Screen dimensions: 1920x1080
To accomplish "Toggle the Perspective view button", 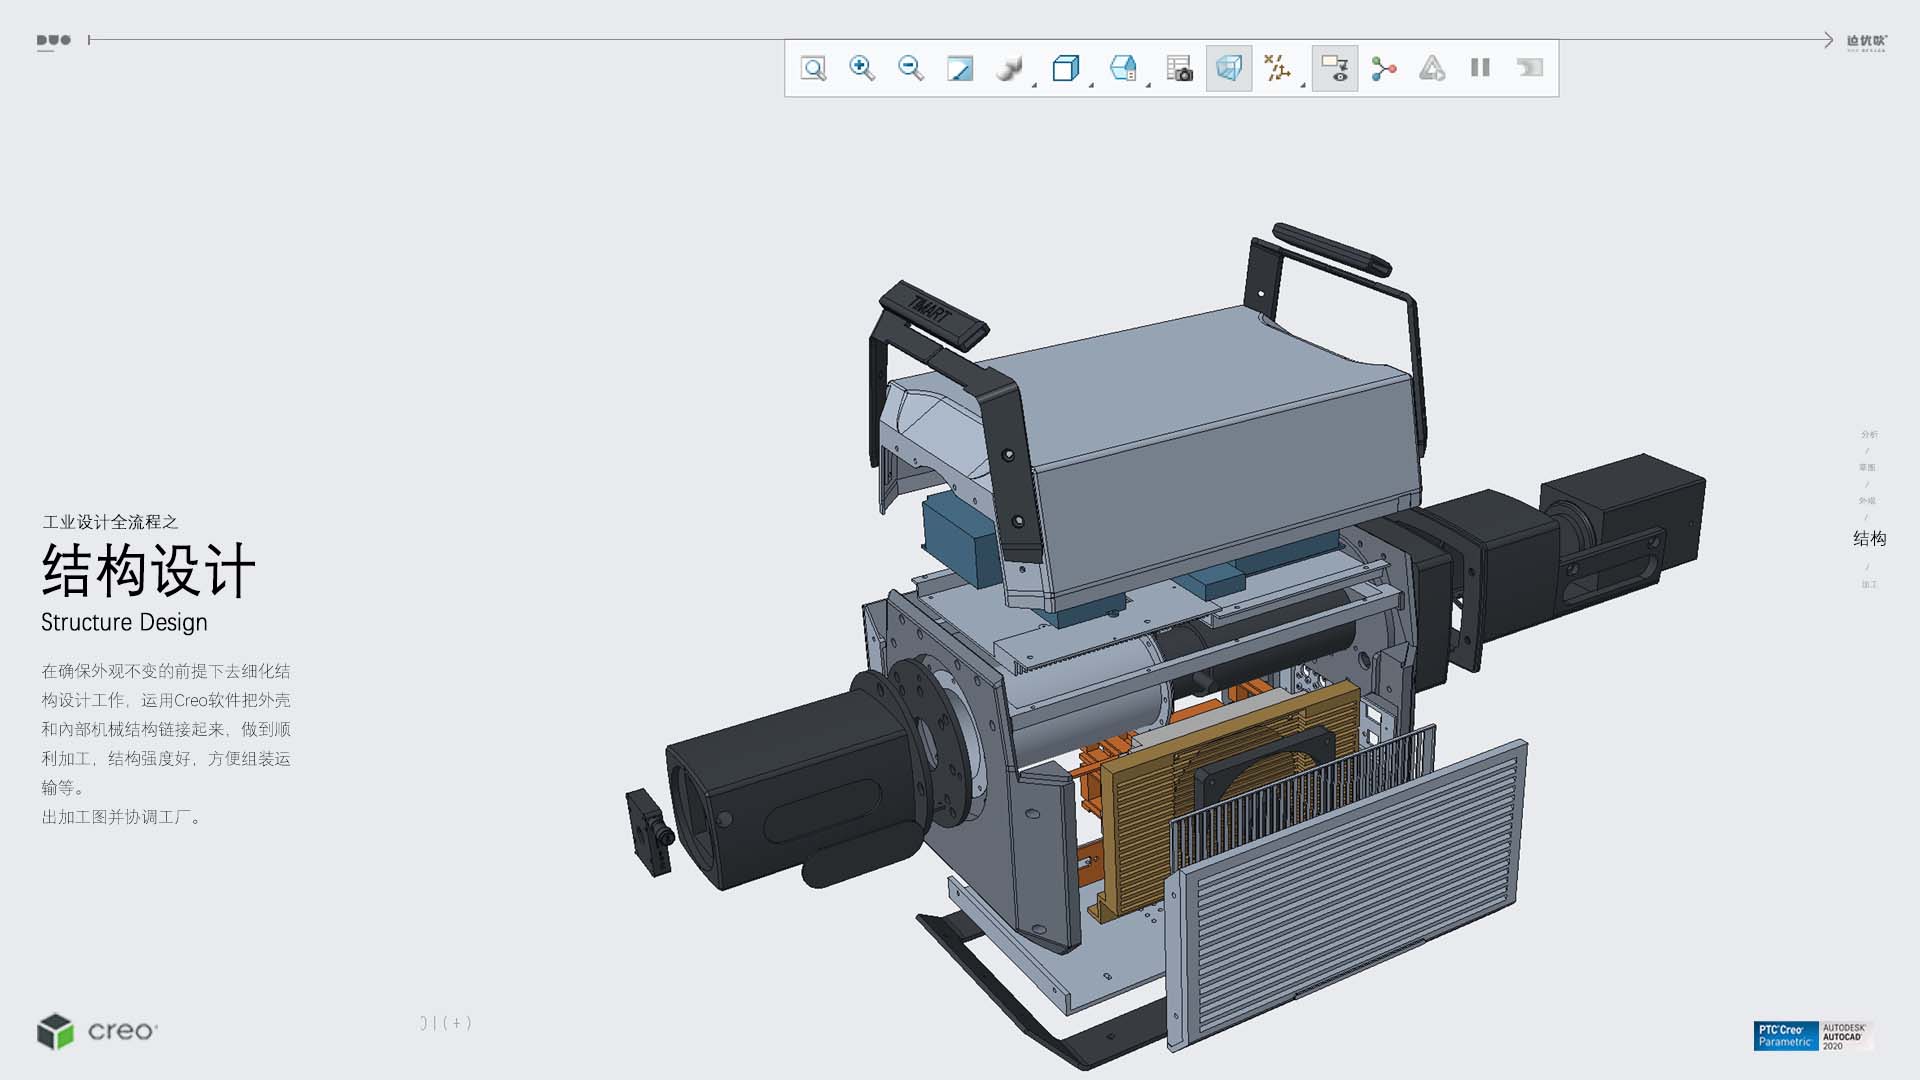I will pyautogui.click(x=1228, y=68).
